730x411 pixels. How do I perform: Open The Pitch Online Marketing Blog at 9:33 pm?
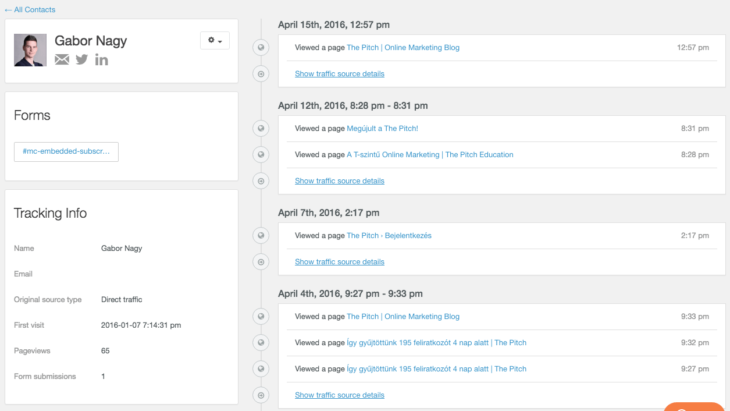coord(403,317)
